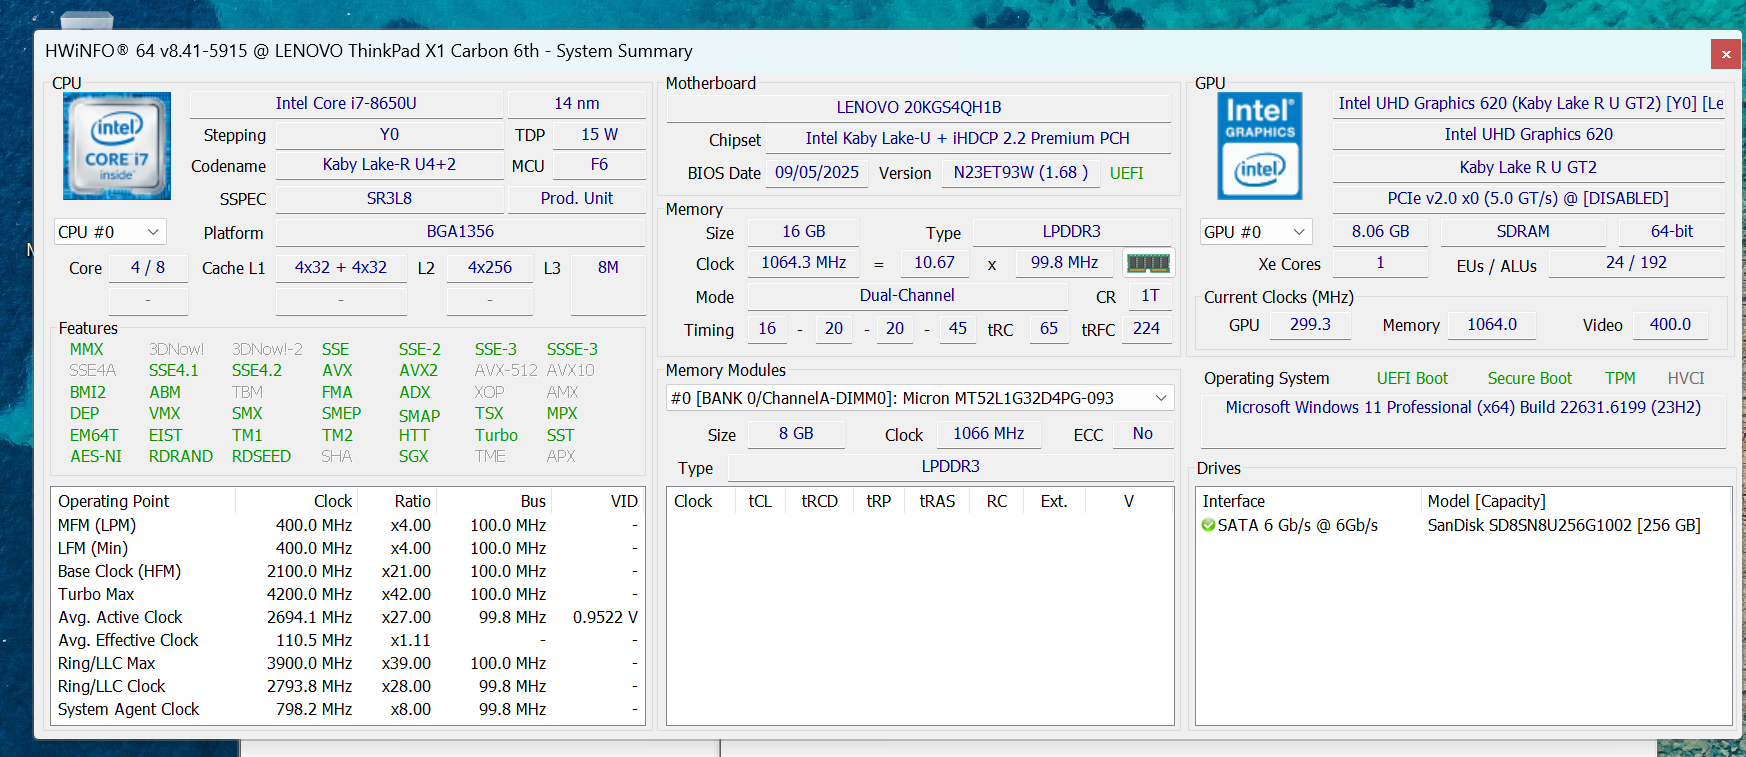
Task: Click the green UEFI label beside BIOS version
Action: click(x=1127, y=173)
